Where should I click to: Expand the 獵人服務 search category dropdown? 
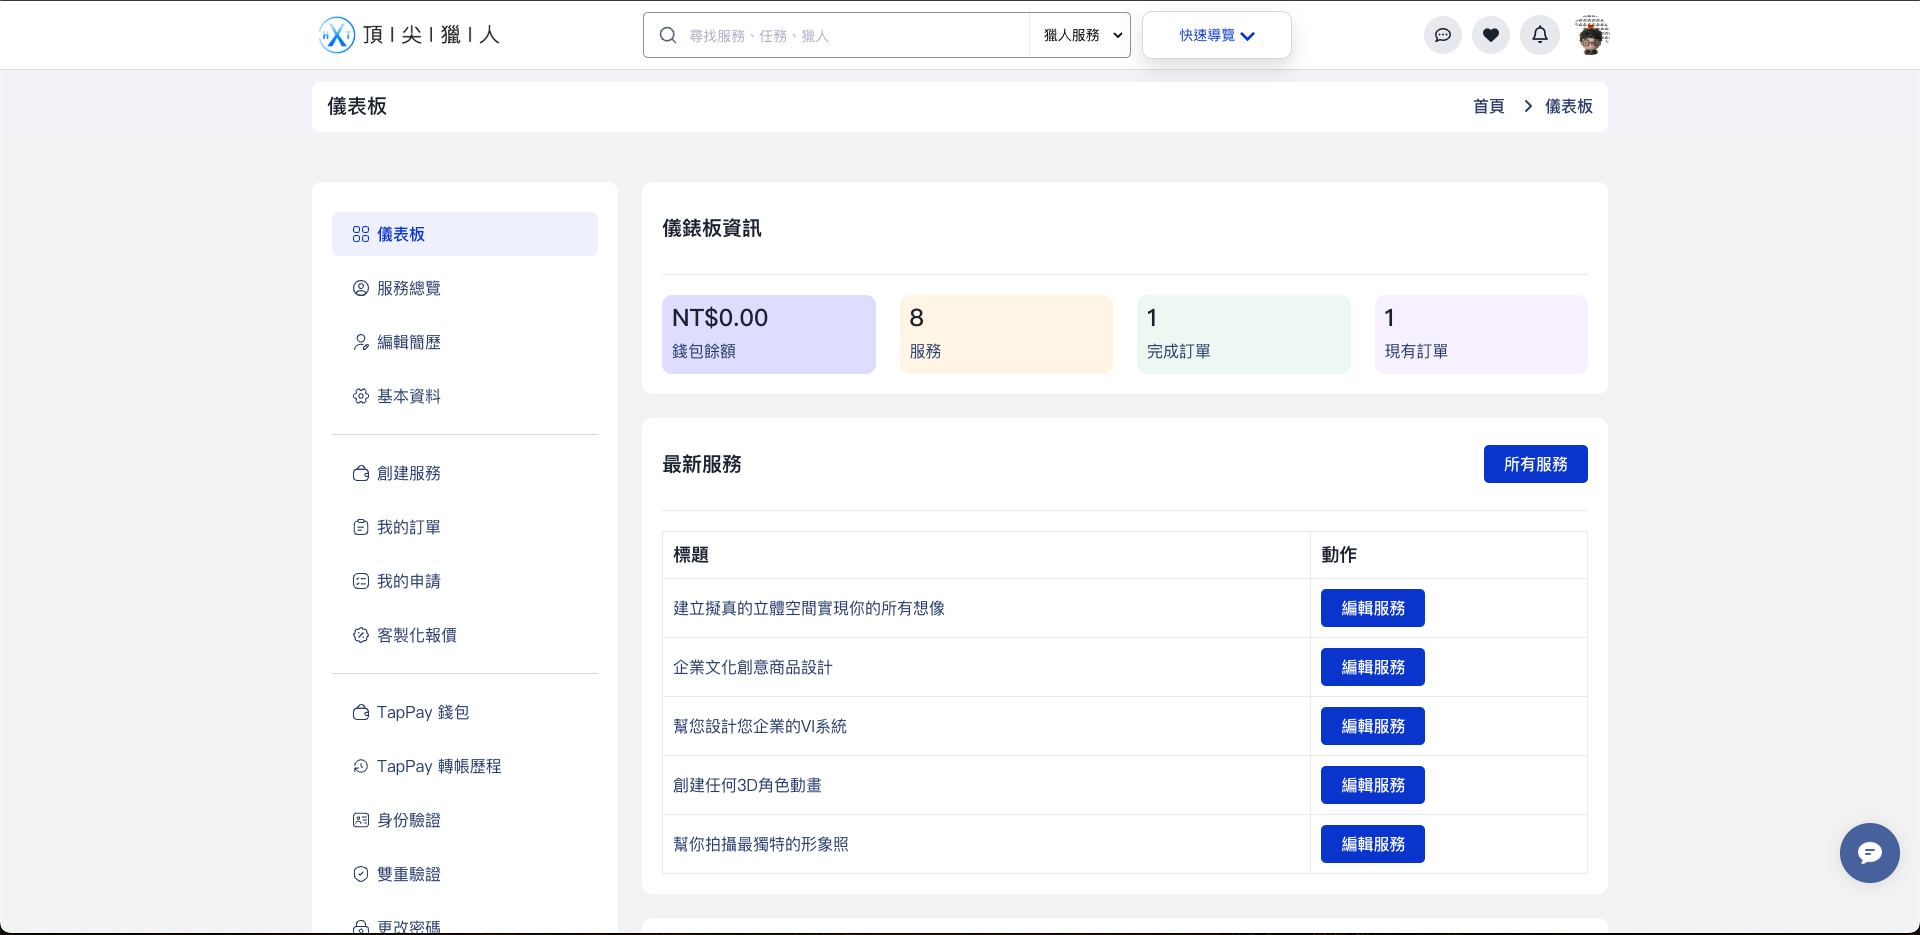(1081, 35)
